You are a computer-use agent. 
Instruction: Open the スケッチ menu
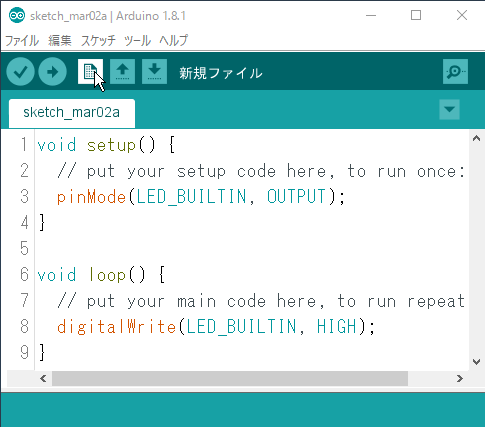(98, 41)
